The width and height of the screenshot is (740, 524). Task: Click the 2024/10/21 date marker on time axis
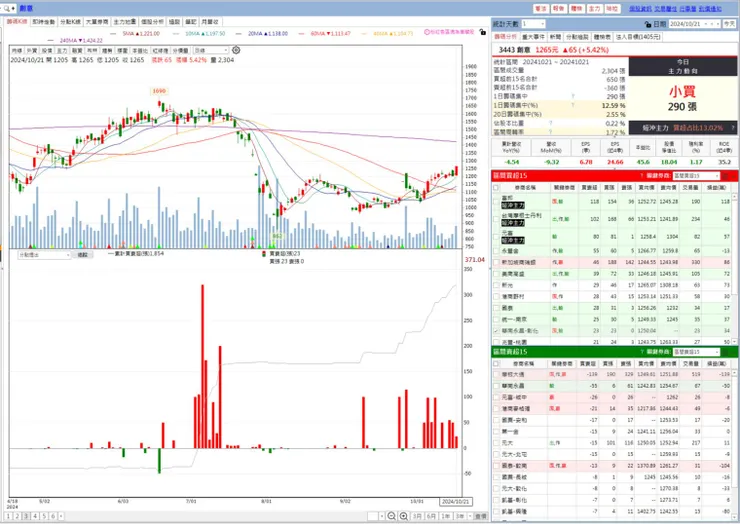pos(455,502)
